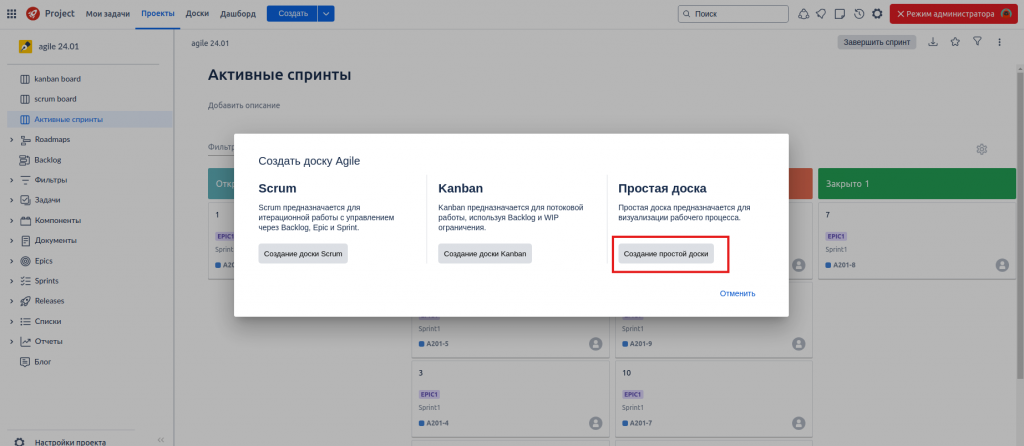Click assignee avatar on card A201-9
This screenshot has width=1024, height=446.
click(799, 344)
